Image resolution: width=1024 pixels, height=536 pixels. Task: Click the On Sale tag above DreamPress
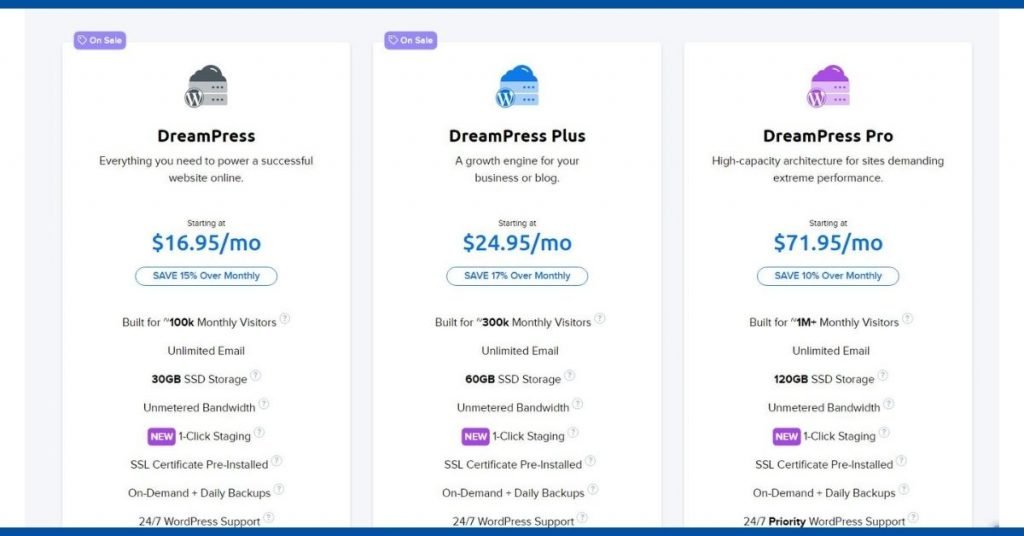point(99,40)
